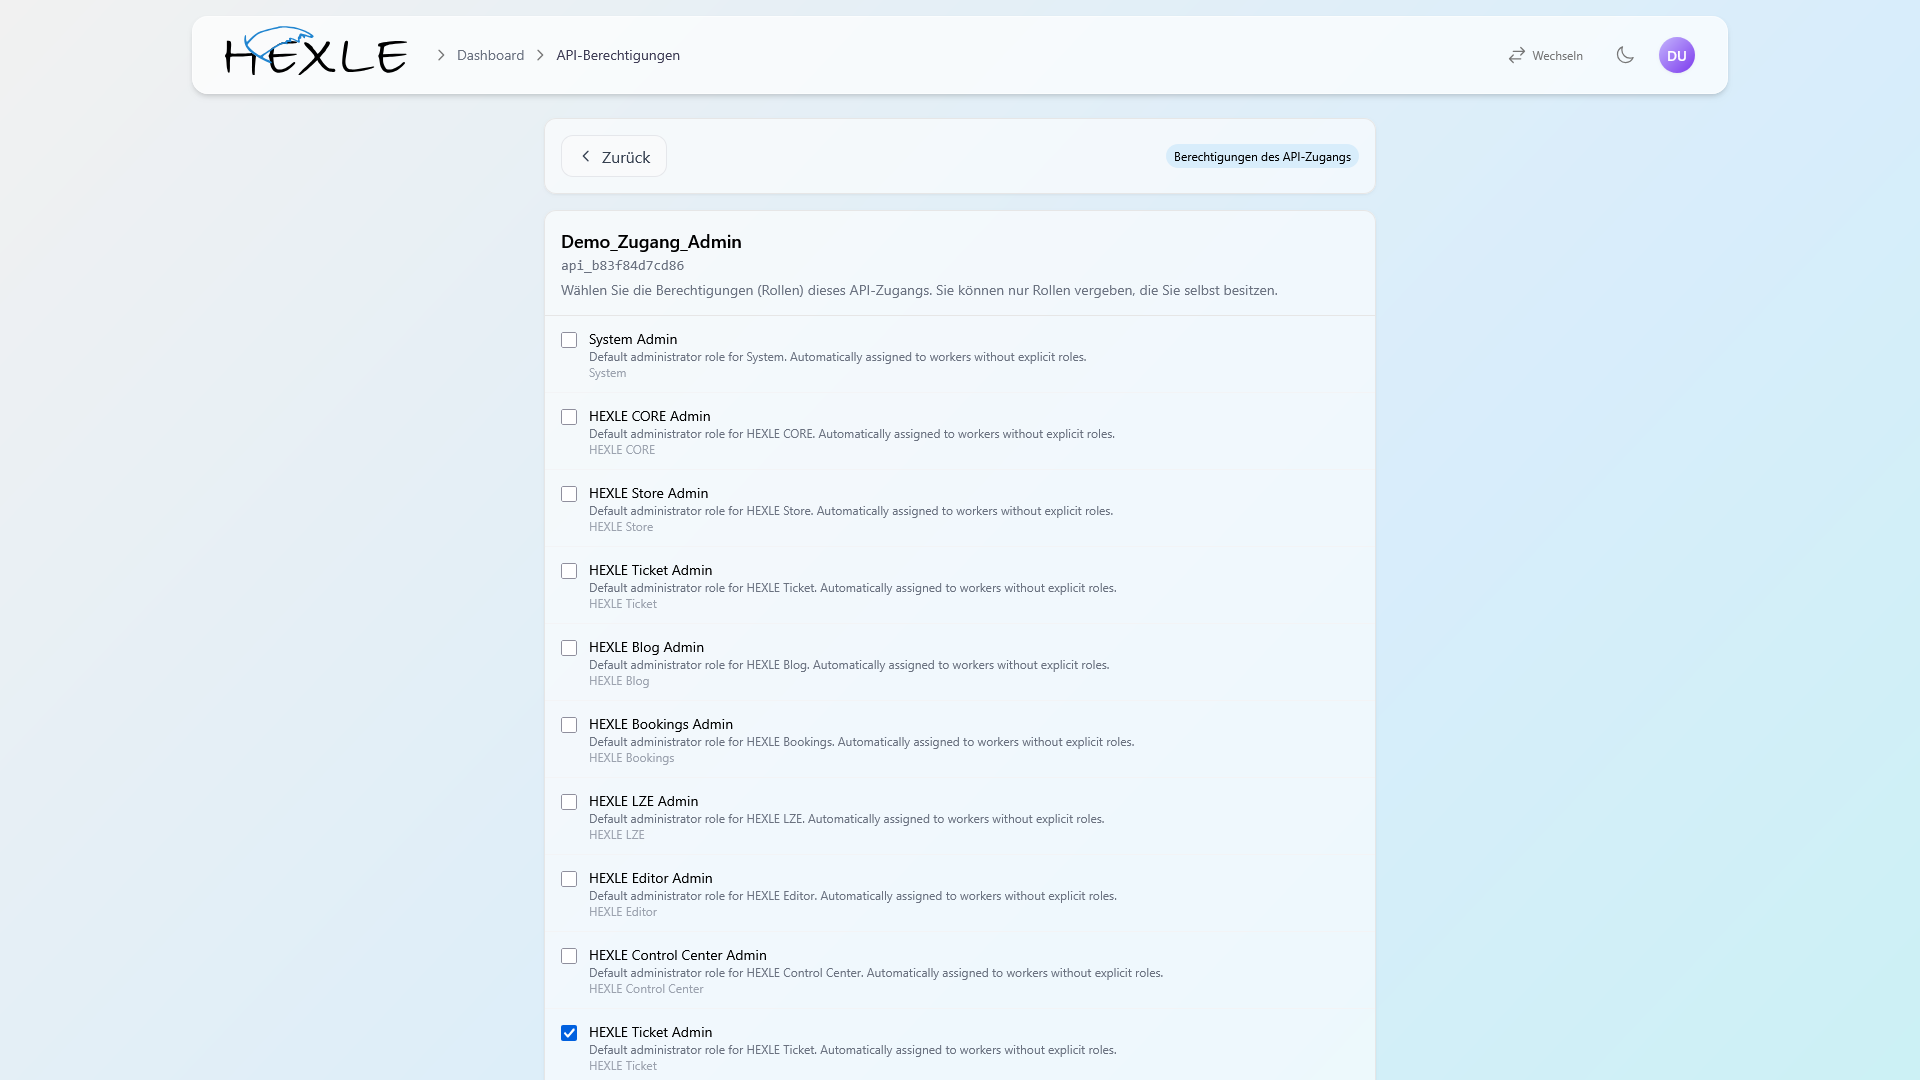The width and height of the screenshot is (1920, 1080).
Task: Click the gray 'HEXLE Control Center' module tag
Action: pos(646,989)
